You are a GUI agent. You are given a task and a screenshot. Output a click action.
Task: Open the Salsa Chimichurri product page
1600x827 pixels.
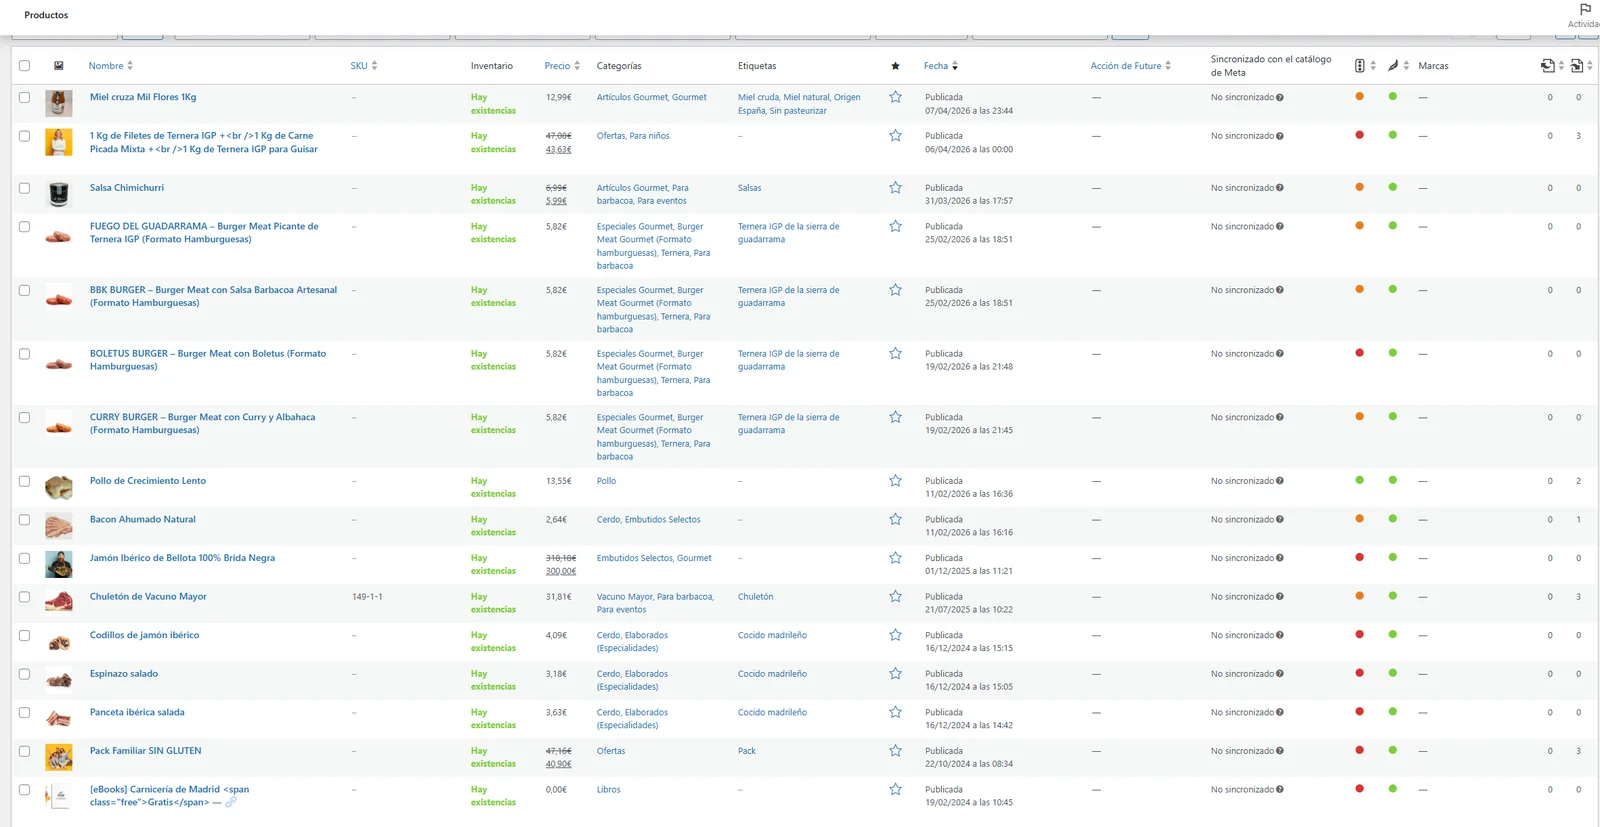coord(127,188)
